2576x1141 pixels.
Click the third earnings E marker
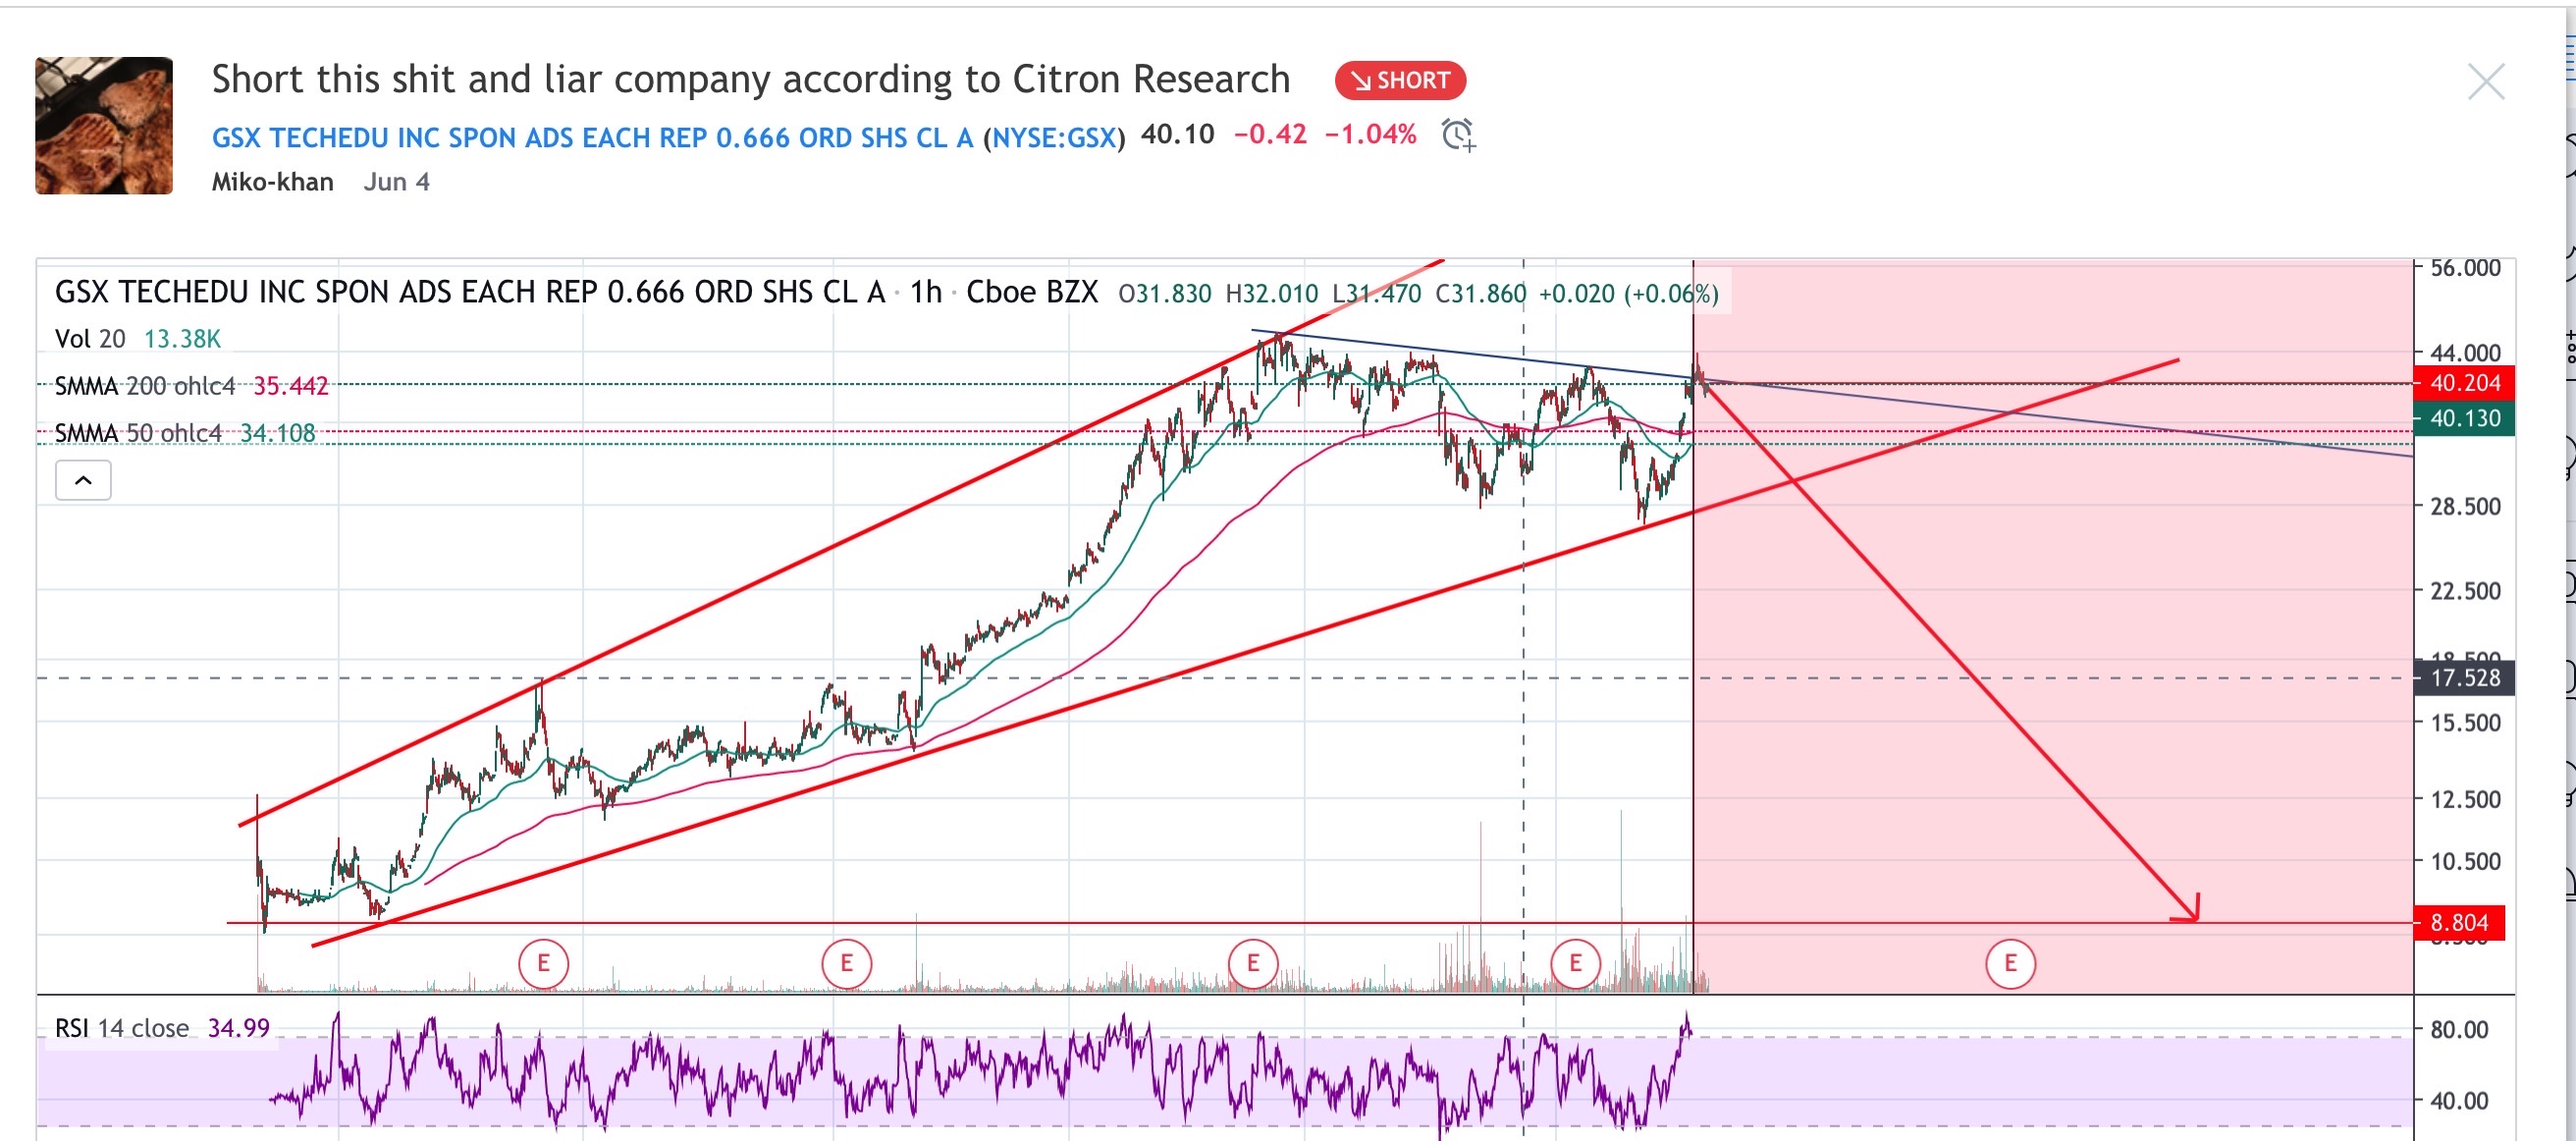pos(1252,963)
